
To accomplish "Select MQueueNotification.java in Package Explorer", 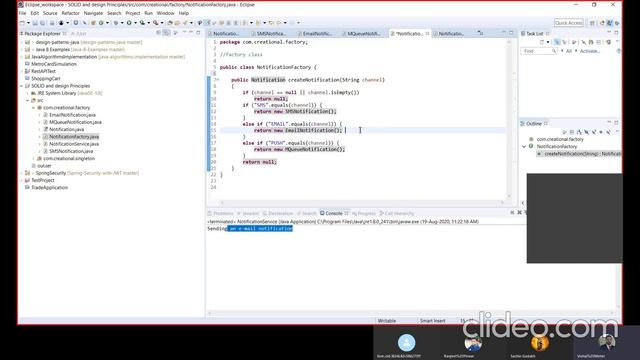I will 75,122.
